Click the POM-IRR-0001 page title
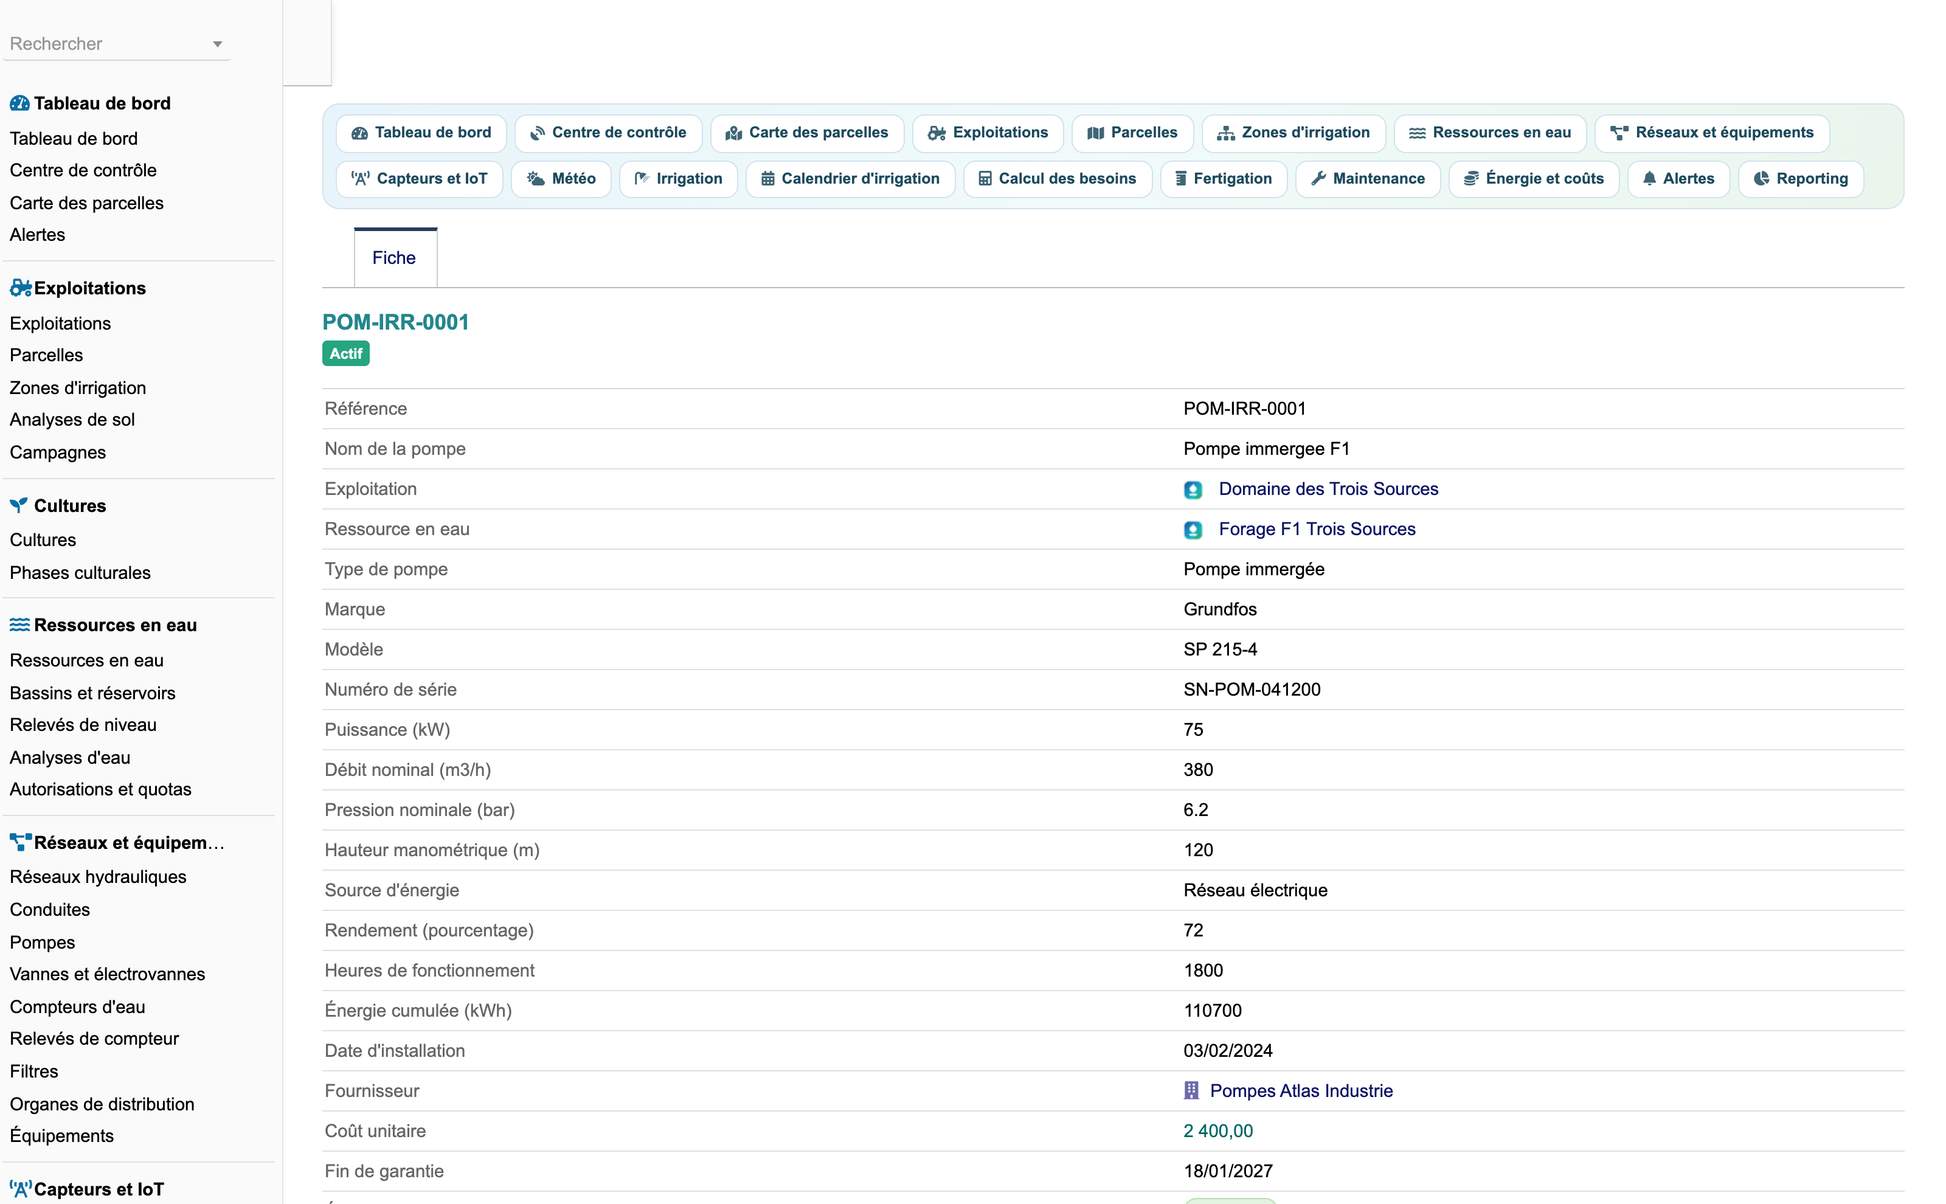Image resolution: width=1946 pixels, height=1204 pixels. click(x=395, y=322)
